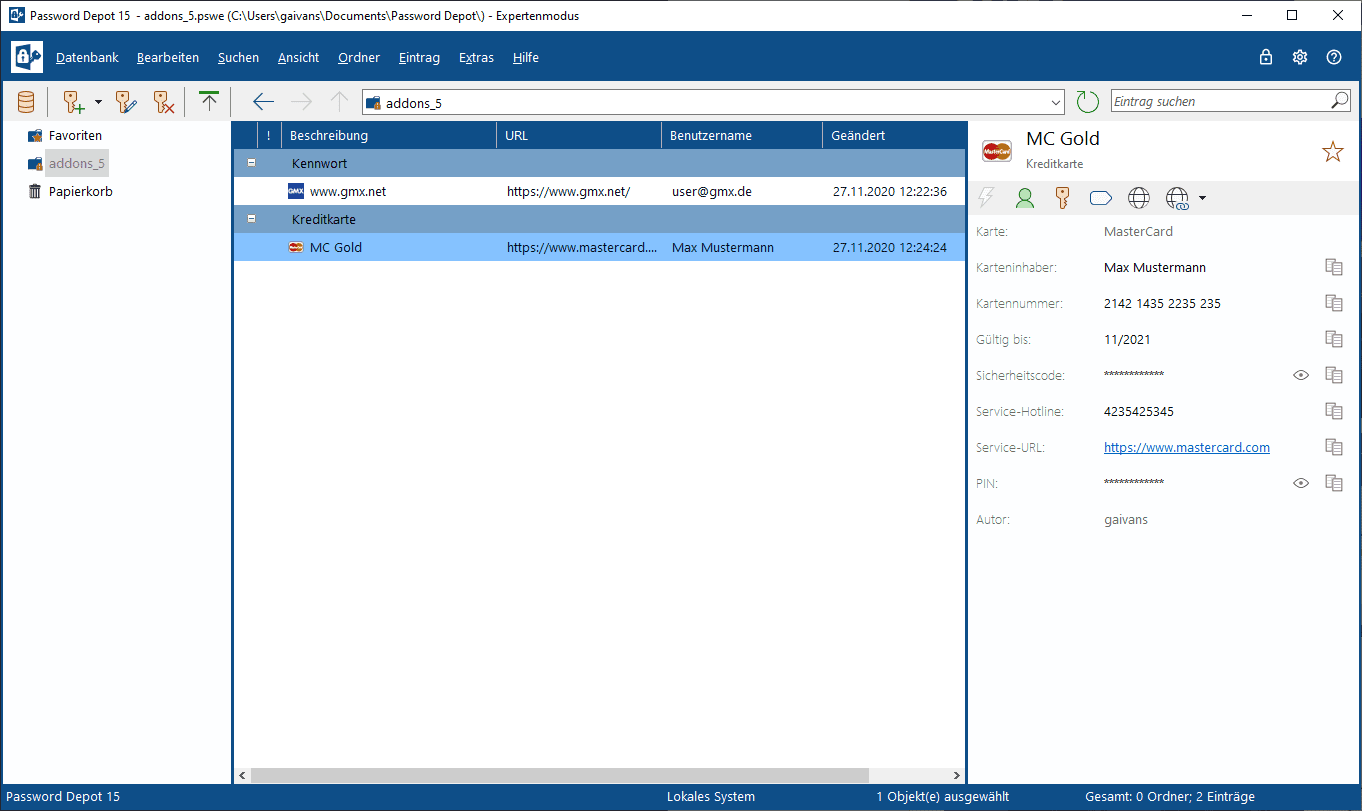1362x811 pixels.
Task: Select Favoriten in the folder tree
Action: (75, 135)
